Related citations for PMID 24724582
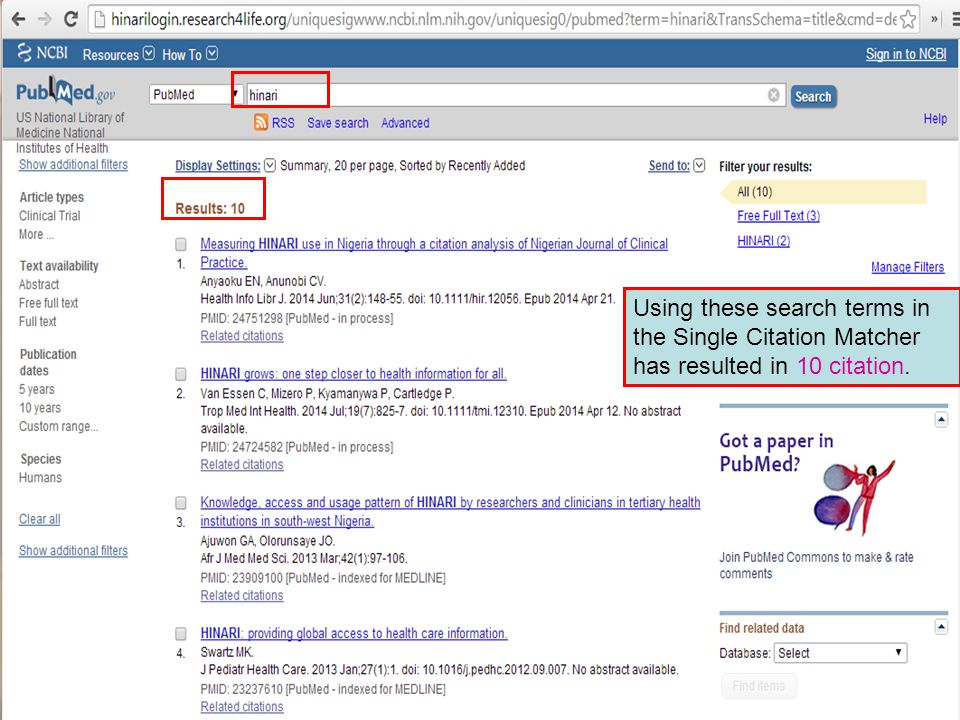The width and height of the screenshot is (960, 720). 242,464
